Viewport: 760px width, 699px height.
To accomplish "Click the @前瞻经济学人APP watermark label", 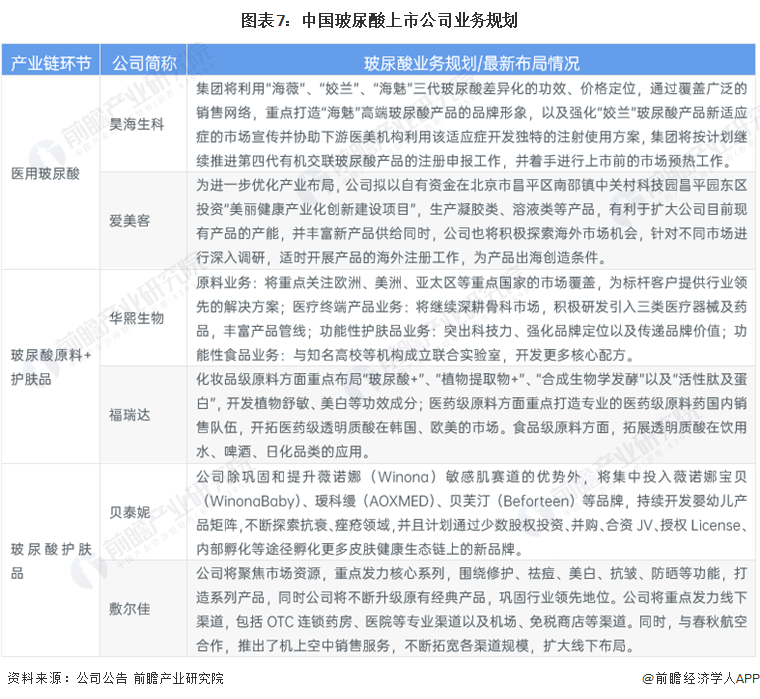I will 701,678.
